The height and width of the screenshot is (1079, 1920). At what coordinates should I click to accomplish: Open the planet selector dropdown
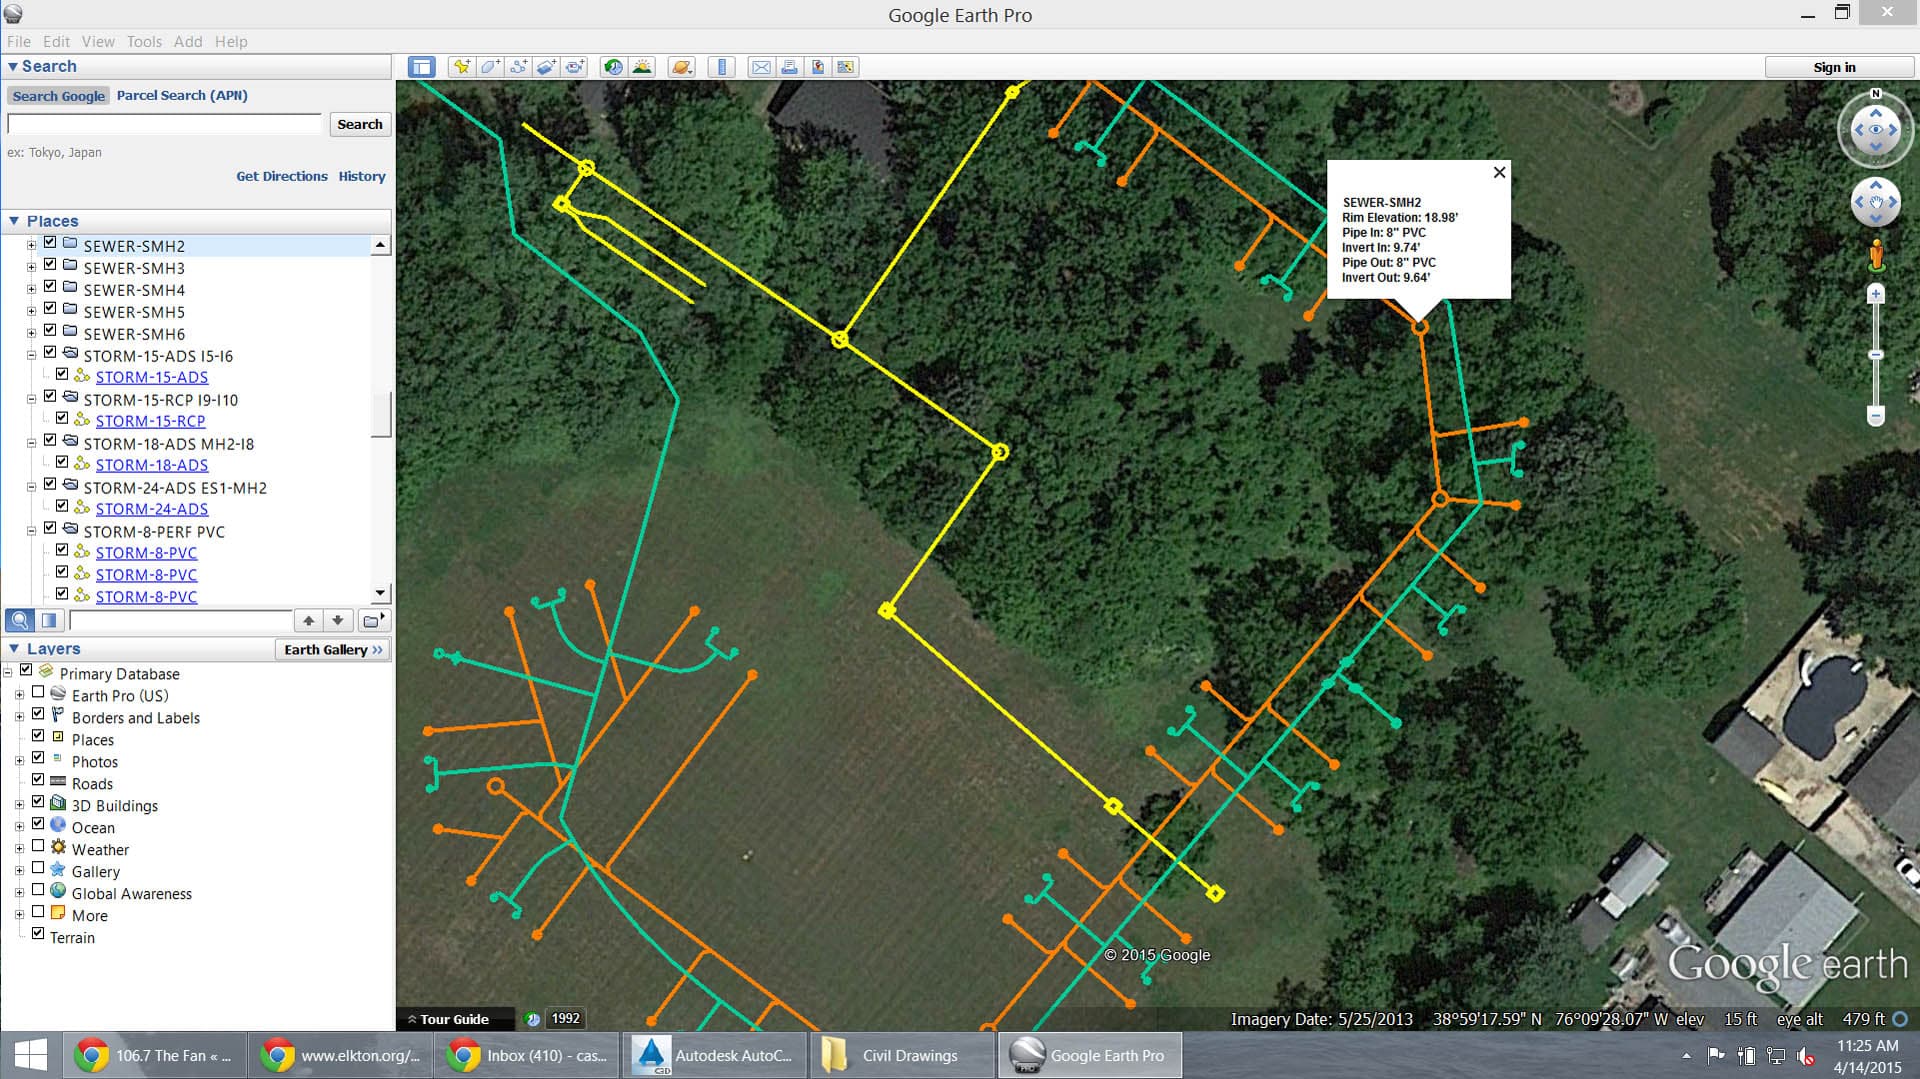point(681,66)
